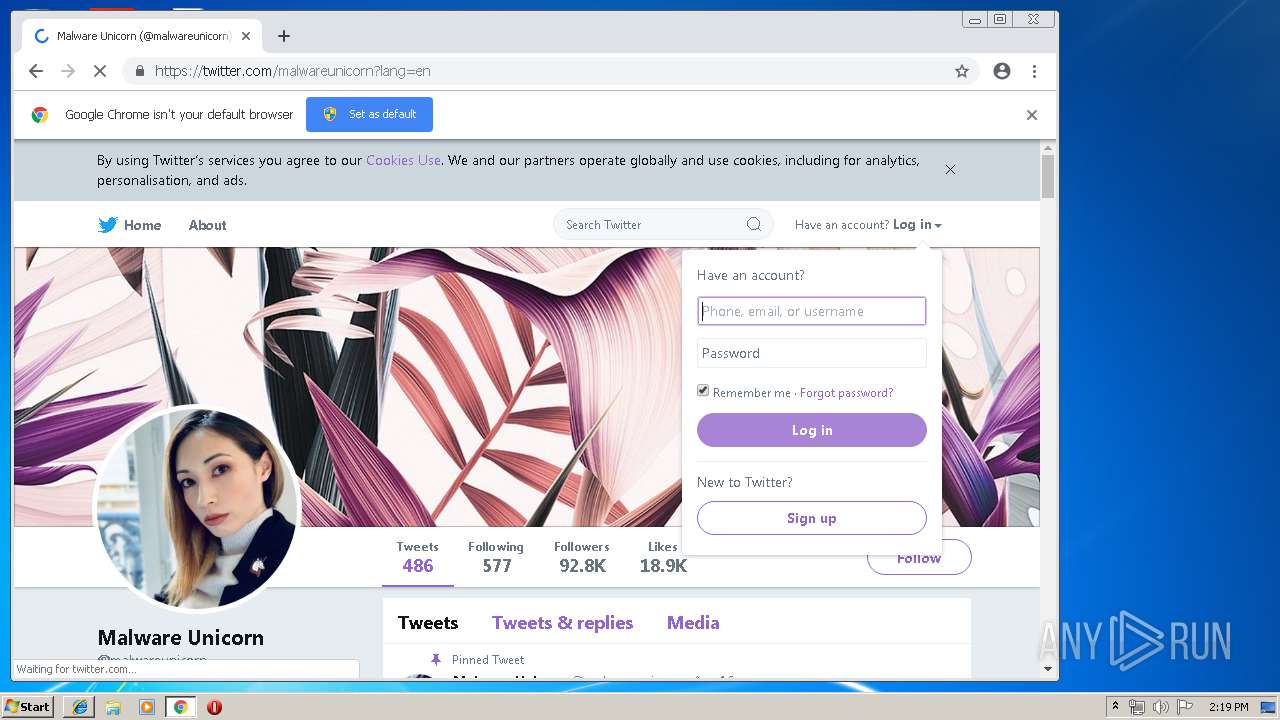View the Likes 18.9K list
The image size is (1280, 720).
[663, 557]
